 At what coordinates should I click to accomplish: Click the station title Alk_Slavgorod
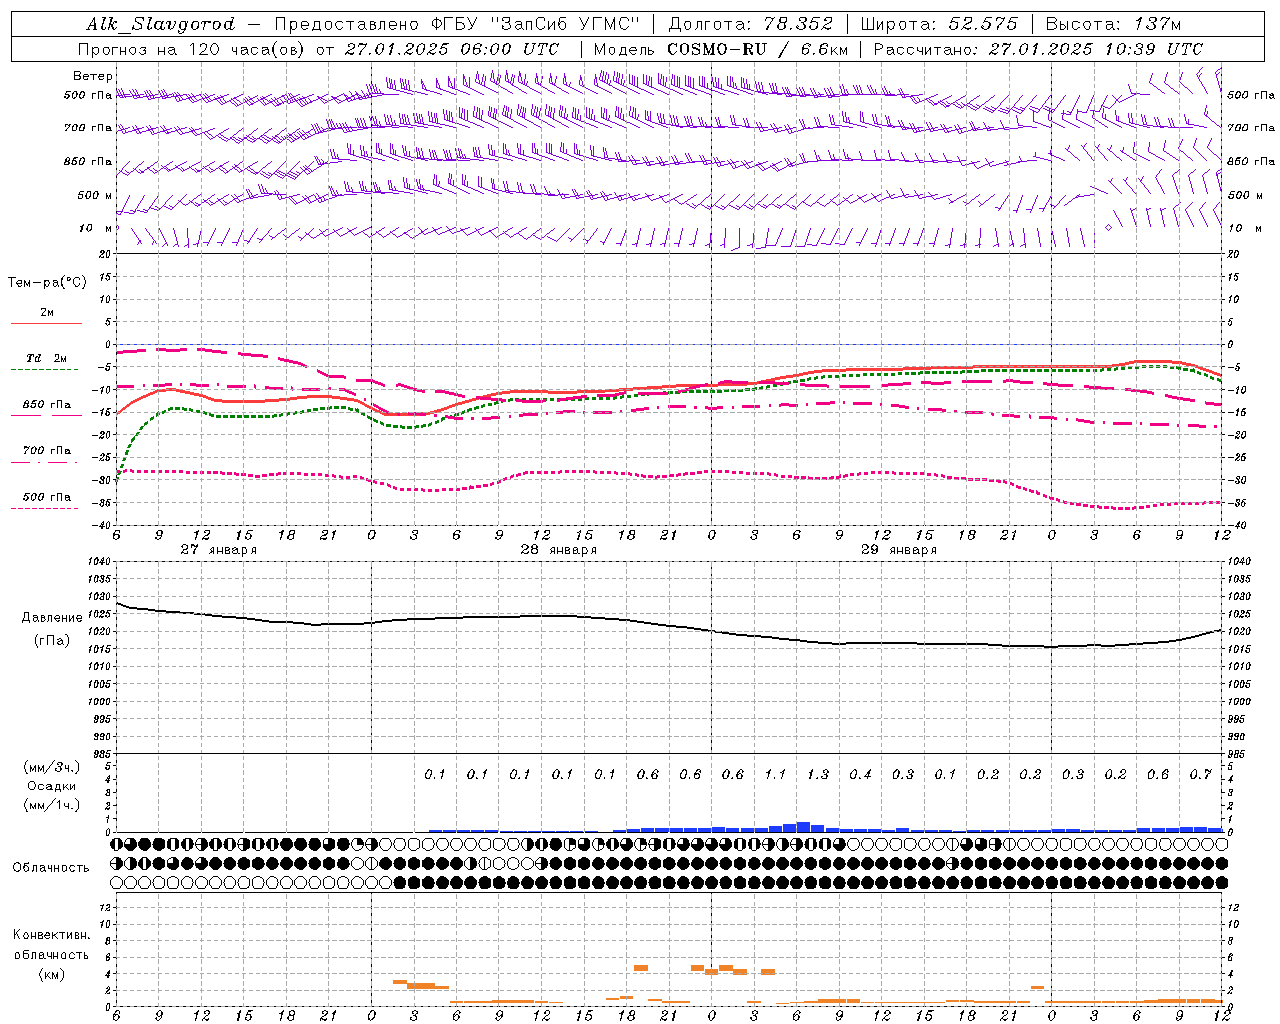pos(161,24)
